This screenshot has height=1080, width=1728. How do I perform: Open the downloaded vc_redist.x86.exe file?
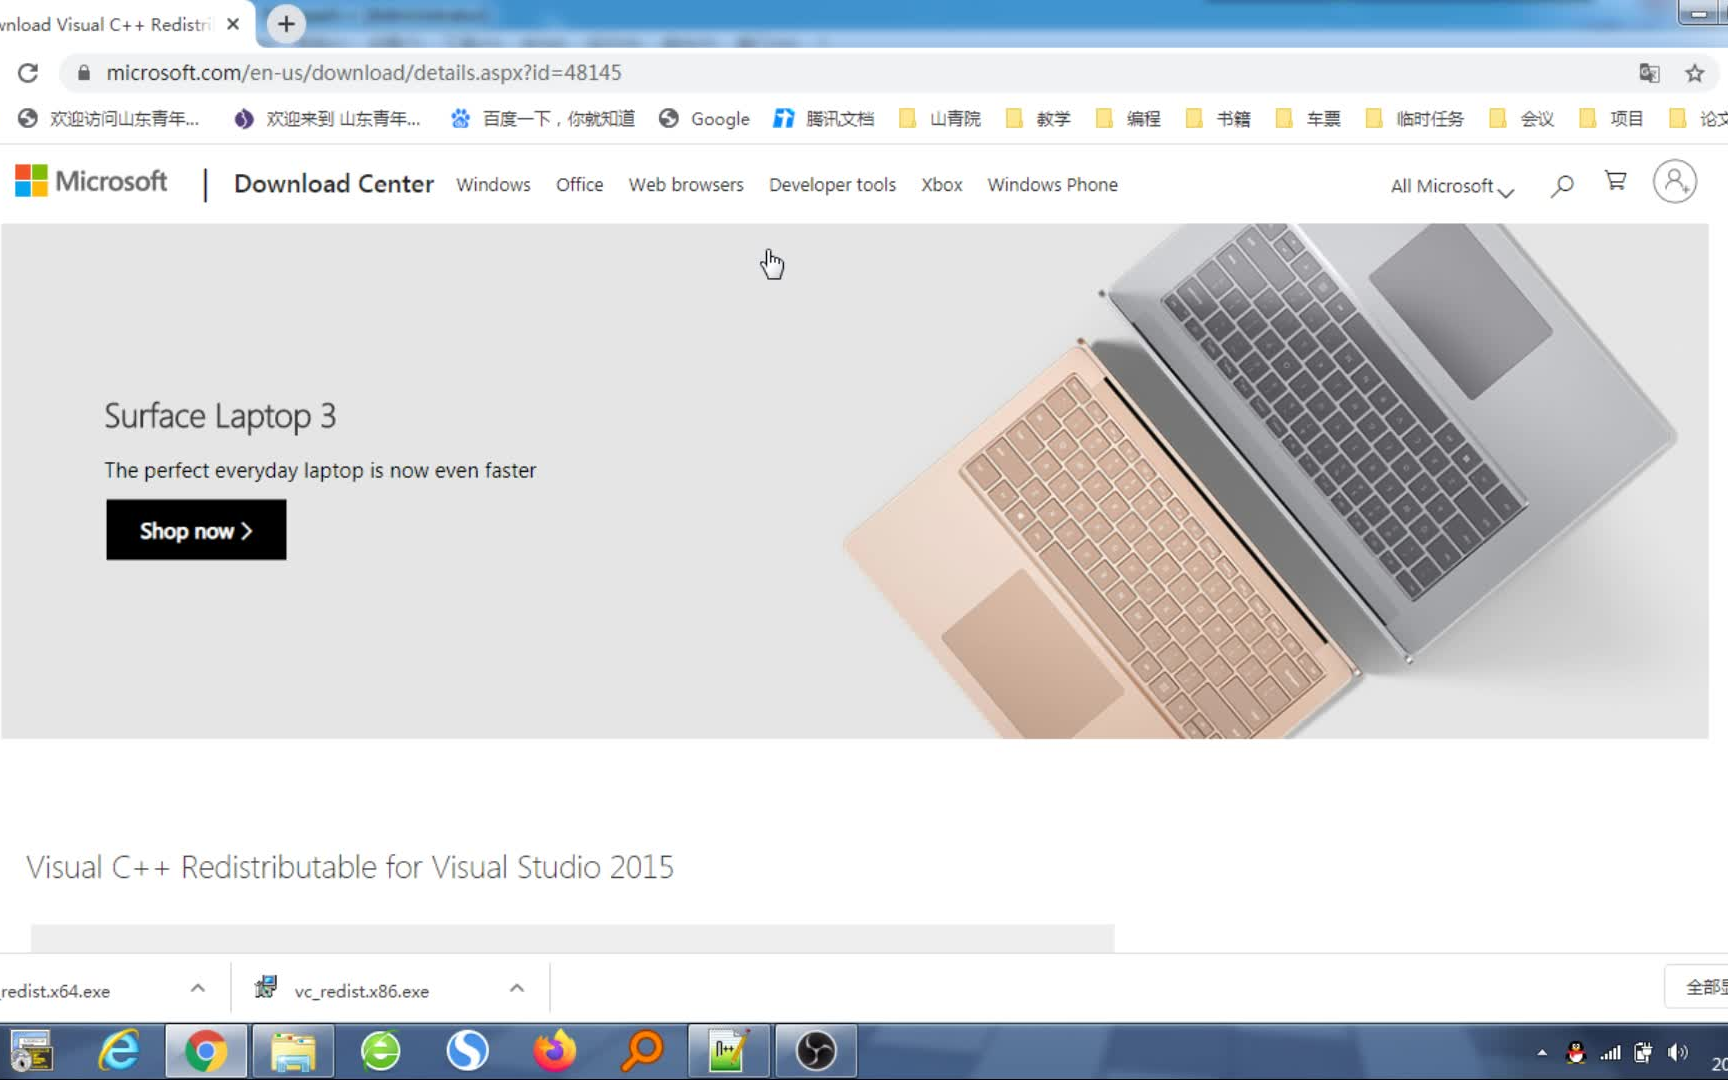point(344,990)
